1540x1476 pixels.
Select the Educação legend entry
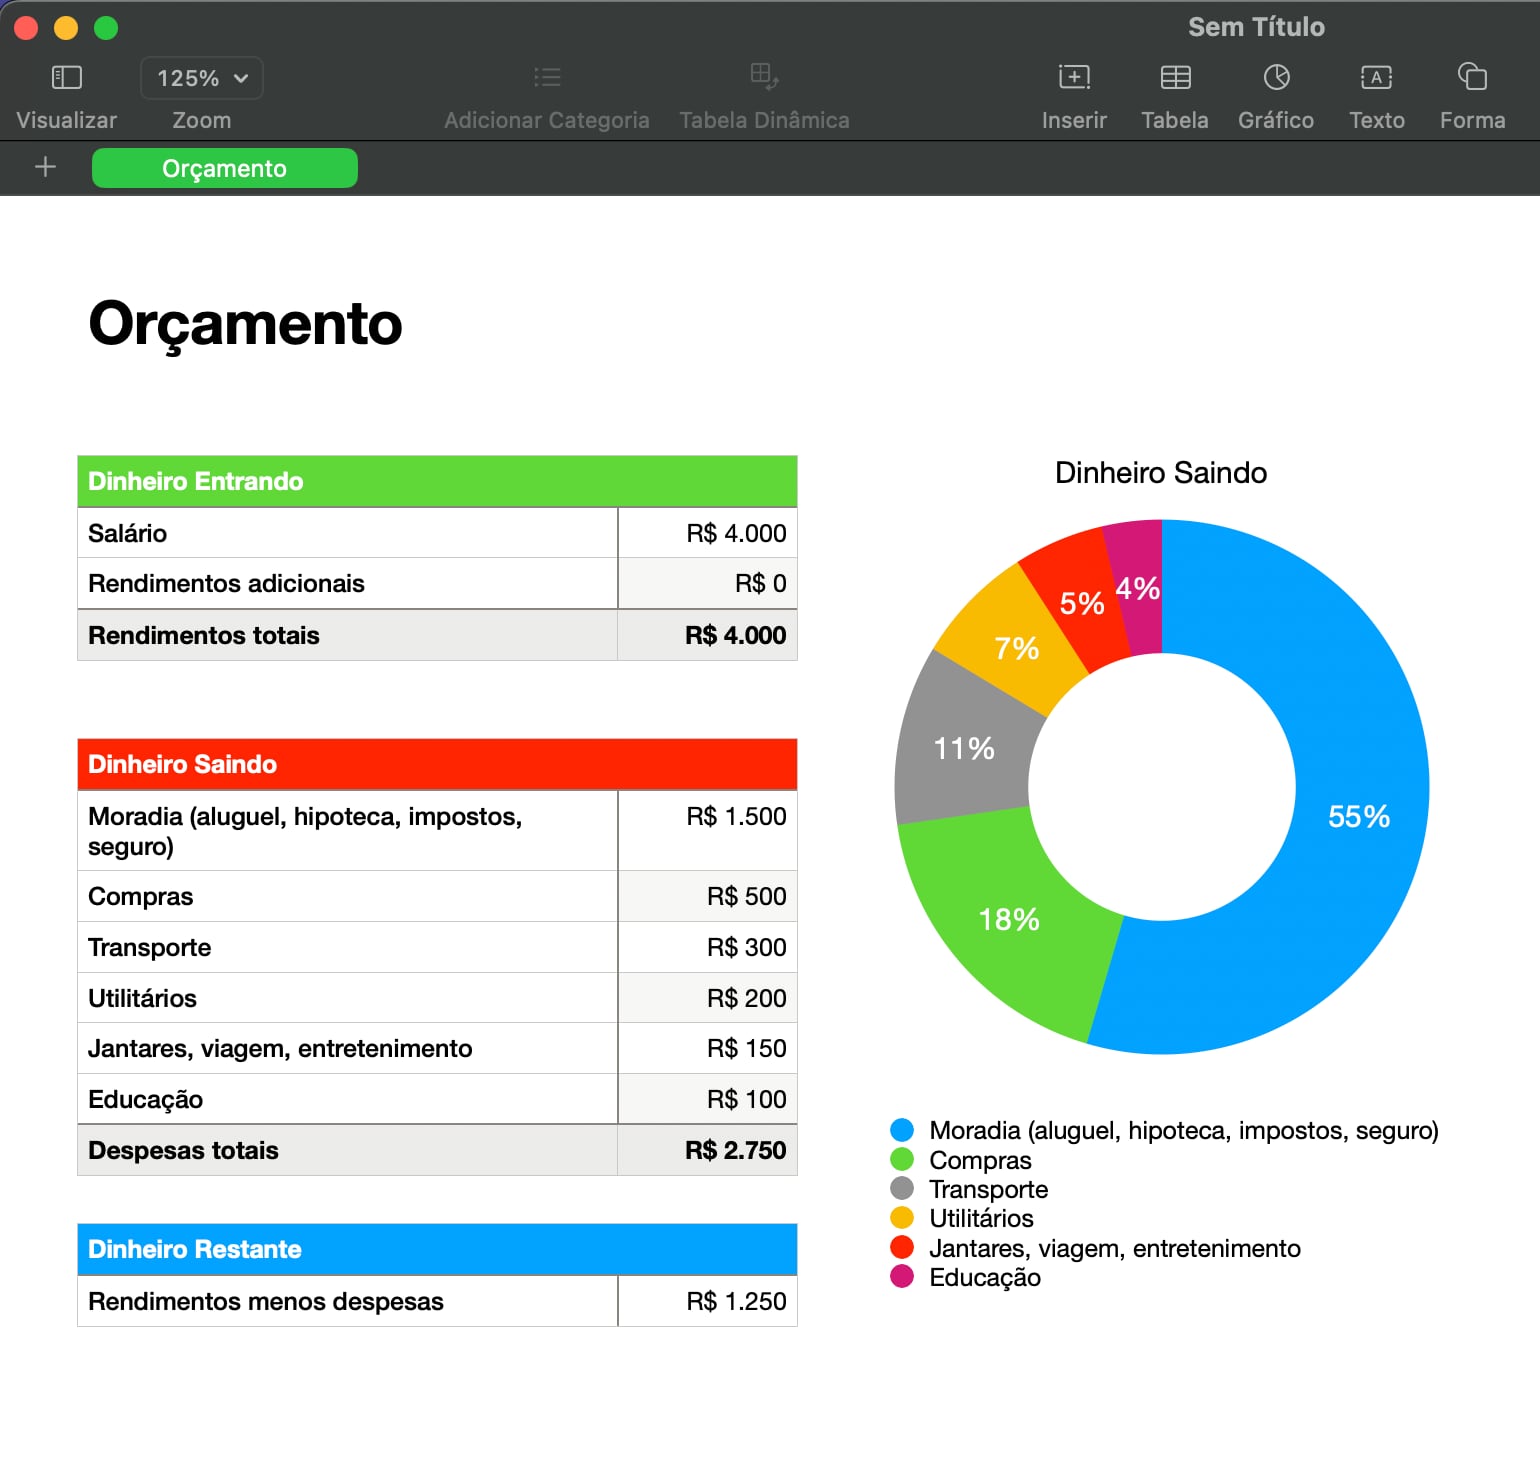click(x=984, y=1277)
